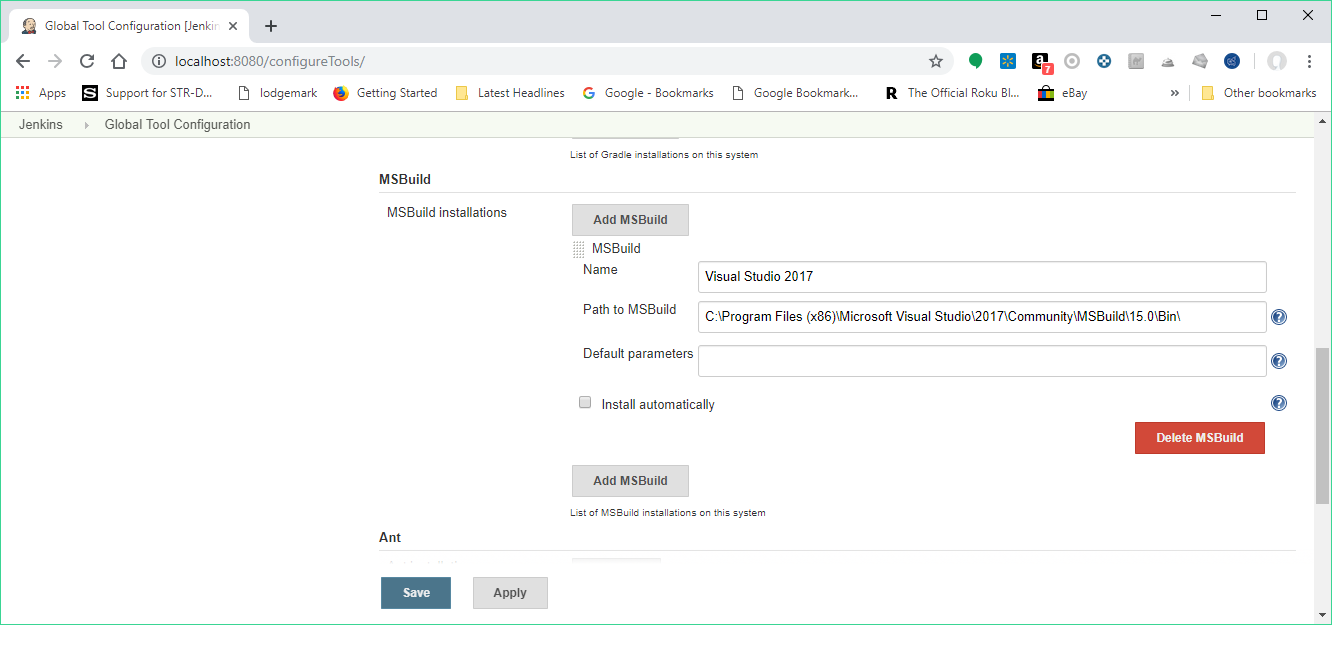Expand the hidden bookmarks chevron
The width and height of the screenshot is (1332, 648).
1174,93
